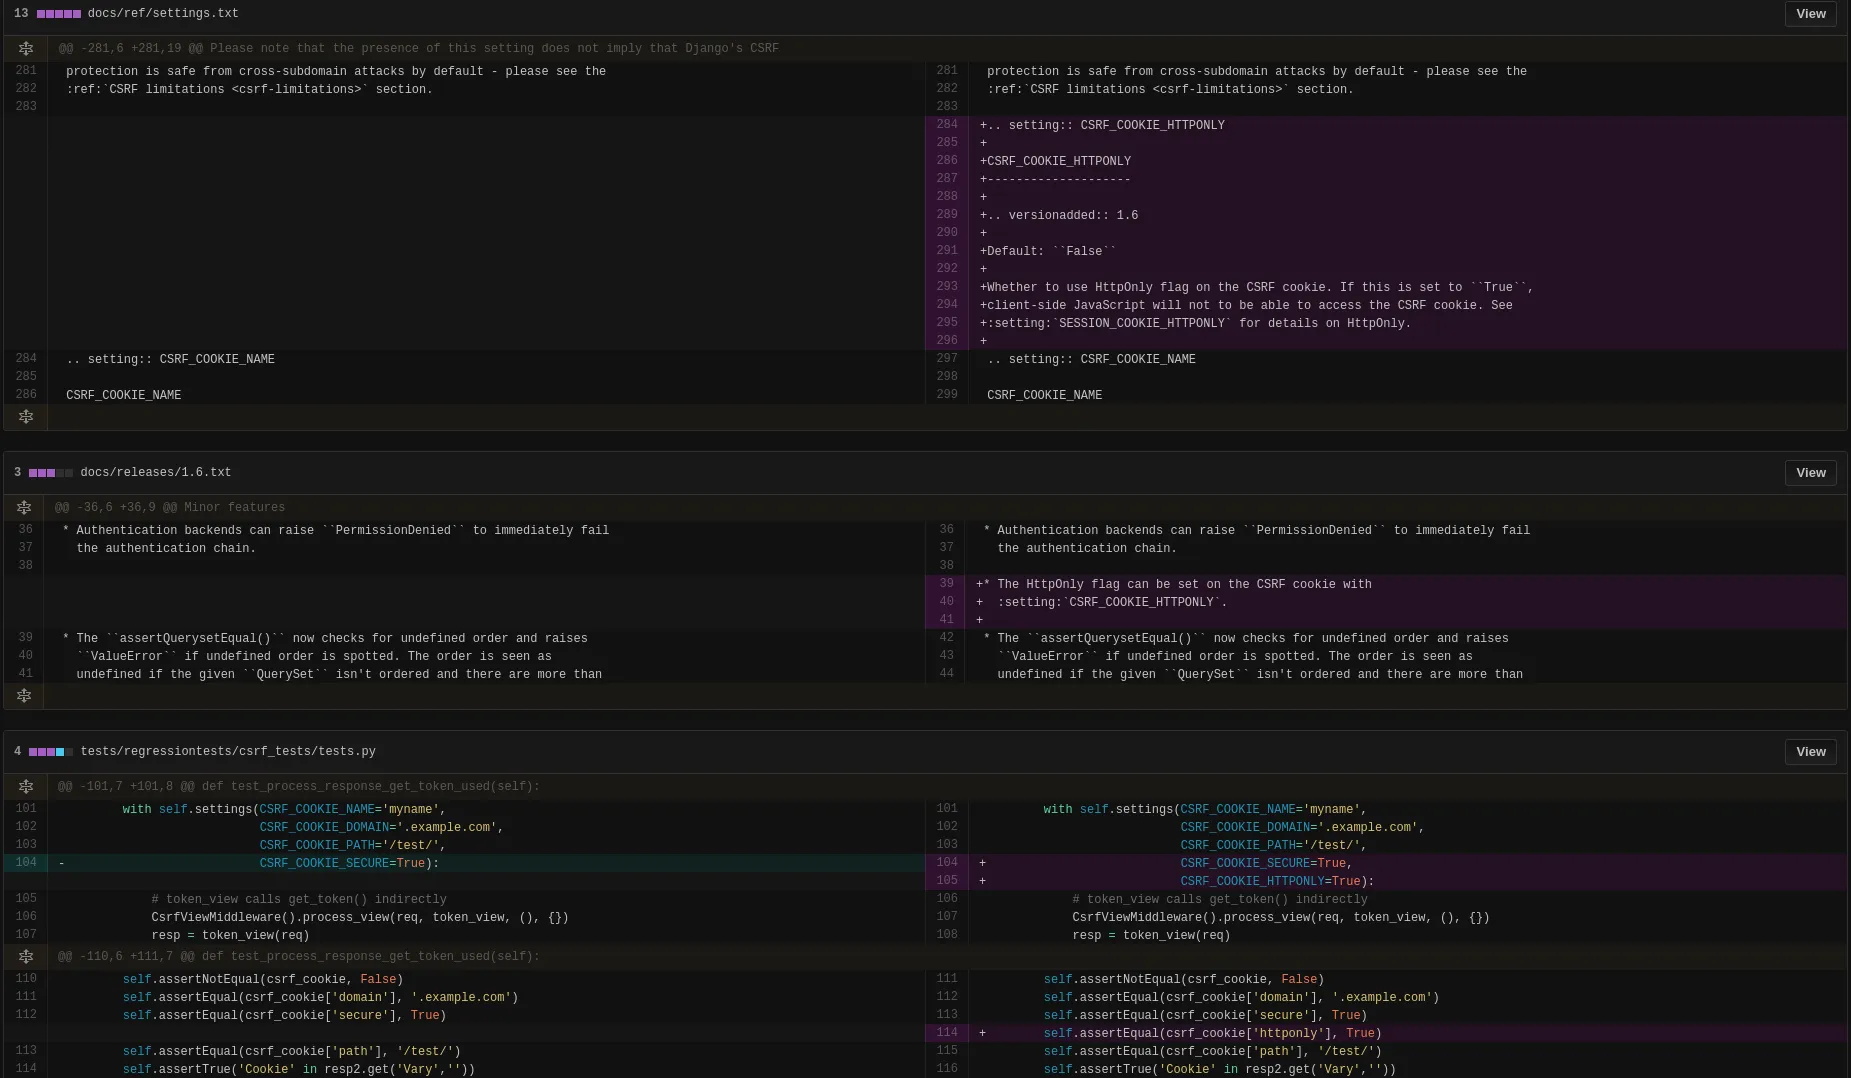
Task: Expand lines below line 41 in 1.6.txt
Action: coord(24,695)
